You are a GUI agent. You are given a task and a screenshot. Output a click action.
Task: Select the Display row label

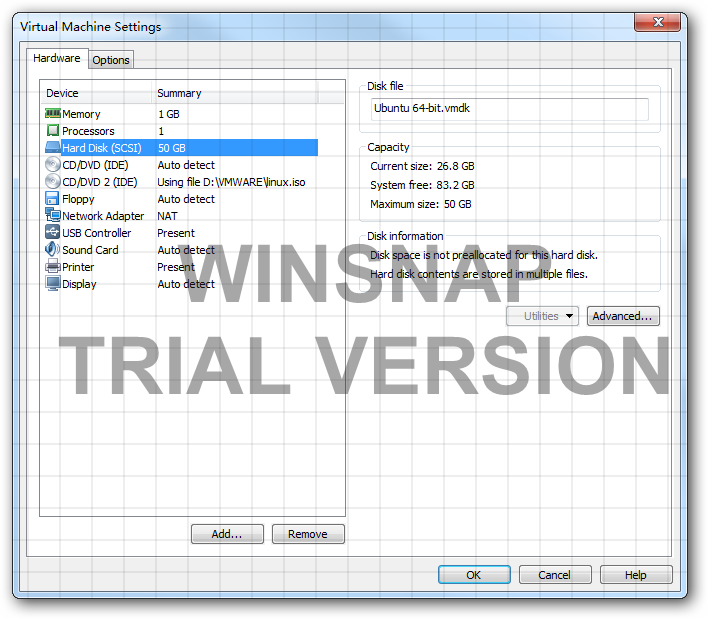click(x=79, y=284)
